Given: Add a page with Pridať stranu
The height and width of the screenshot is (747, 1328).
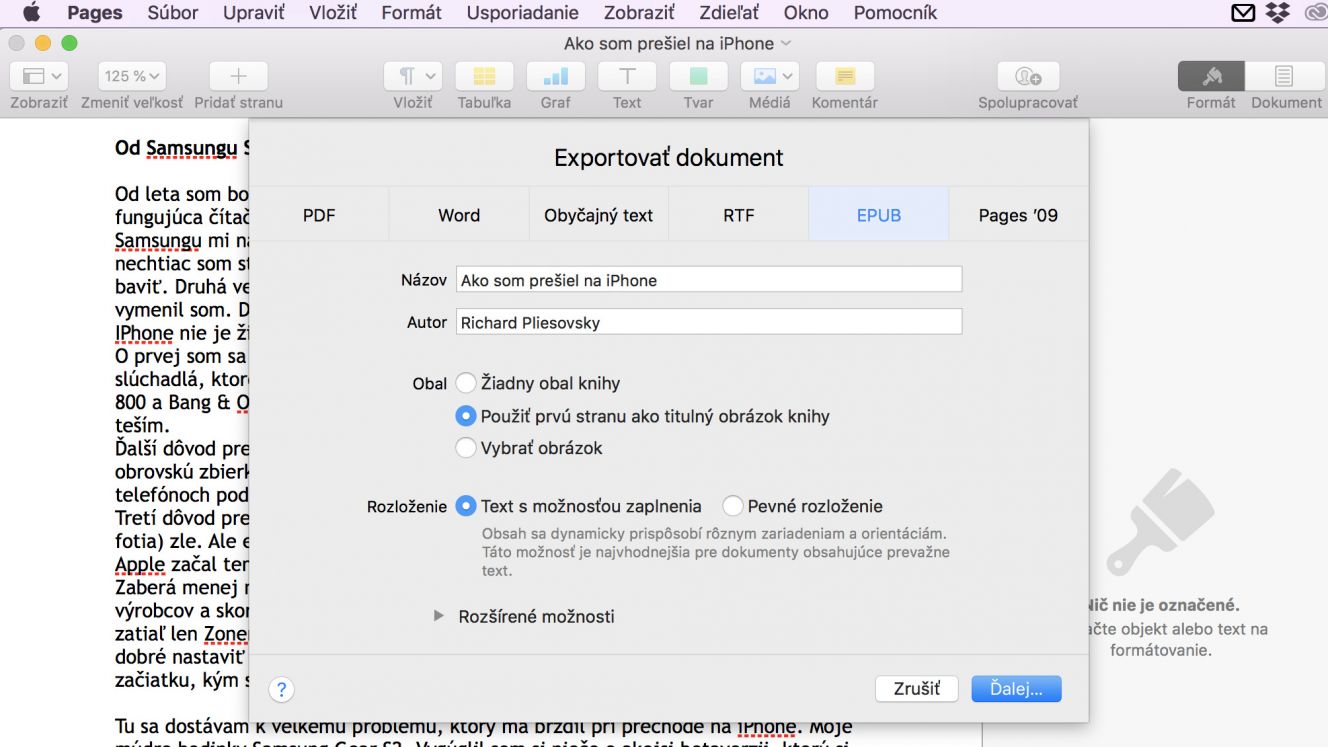Looking at the screenshot, I should 238,76.
